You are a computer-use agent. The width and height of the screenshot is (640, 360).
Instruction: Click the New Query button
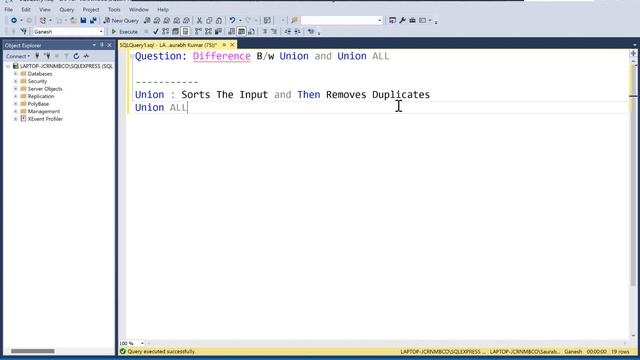(121, 20)
